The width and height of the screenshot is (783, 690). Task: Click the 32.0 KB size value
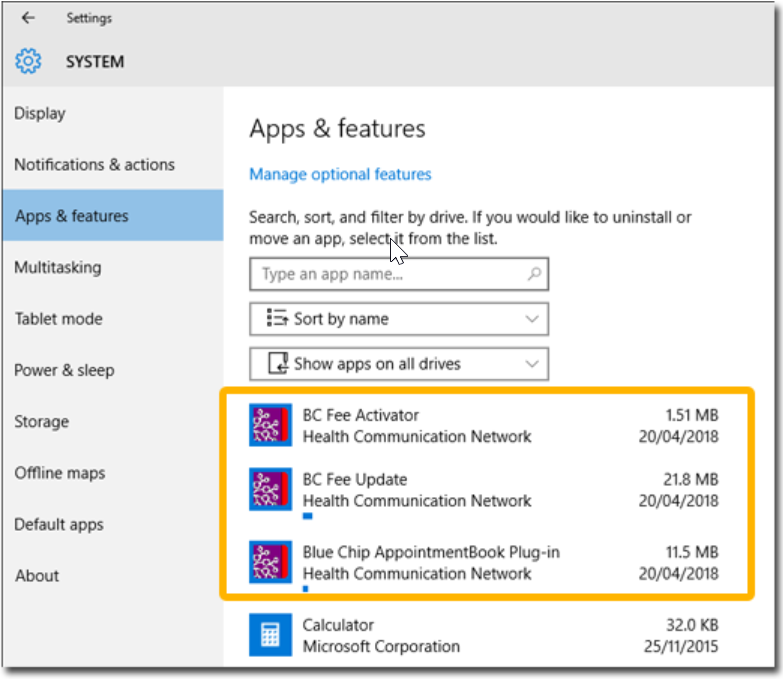692,625
